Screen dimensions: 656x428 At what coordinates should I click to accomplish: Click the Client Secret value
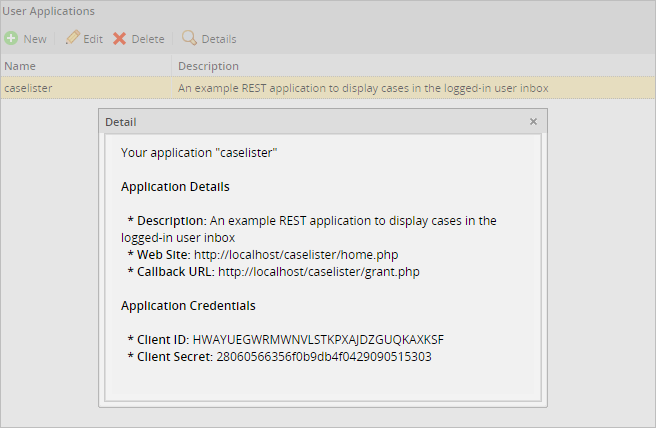pos(324,356)
